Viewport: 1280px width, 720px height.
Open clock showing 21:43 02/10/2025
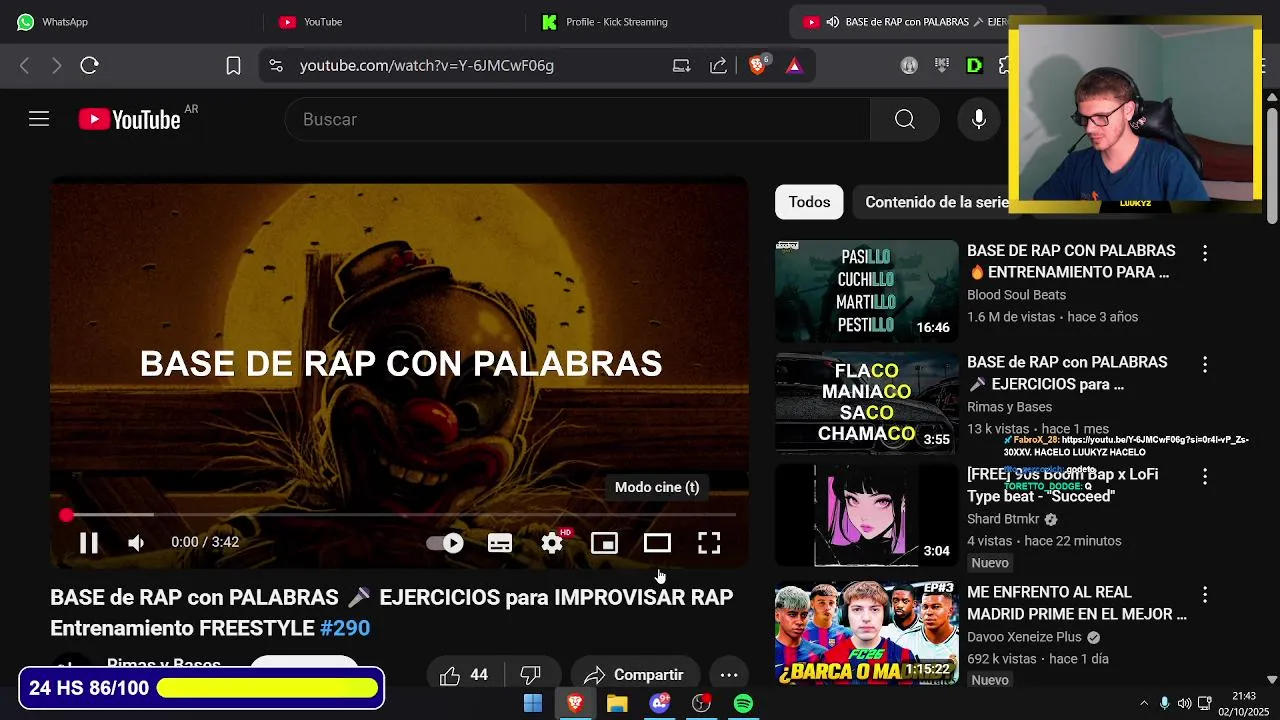(x=1243, y=703)
